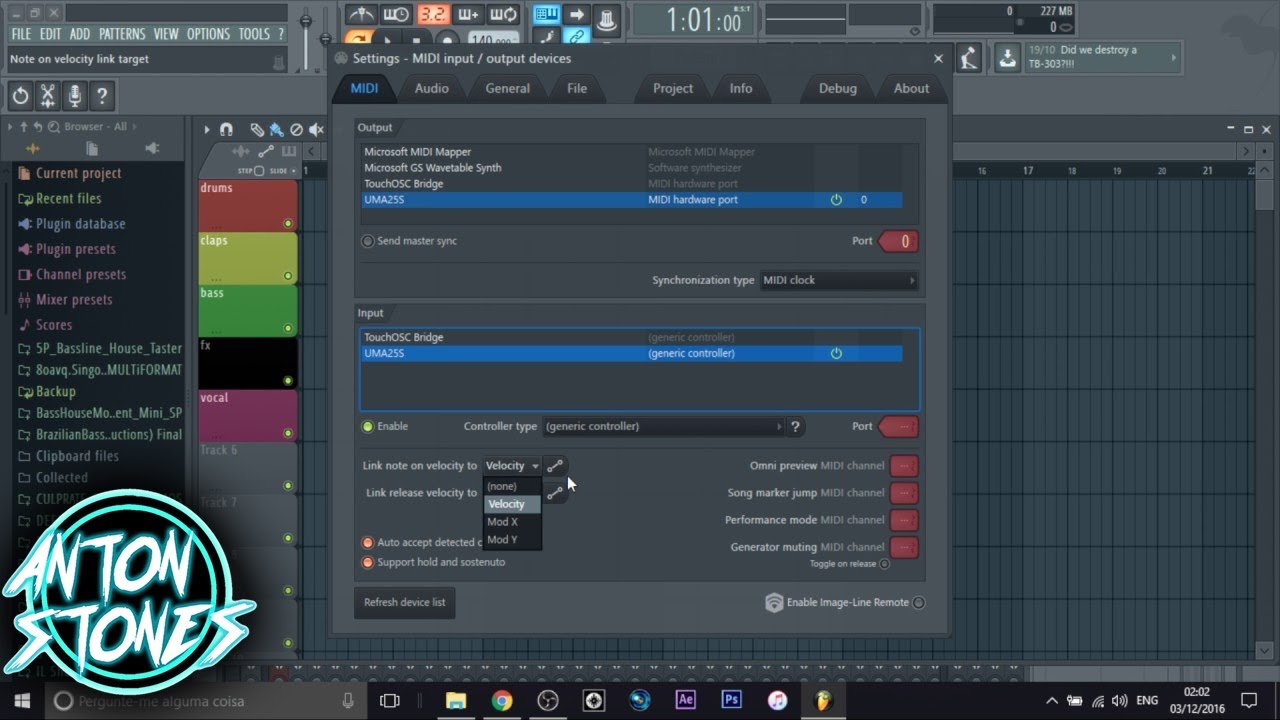Open the Debug settings tab

pos(838,88)
